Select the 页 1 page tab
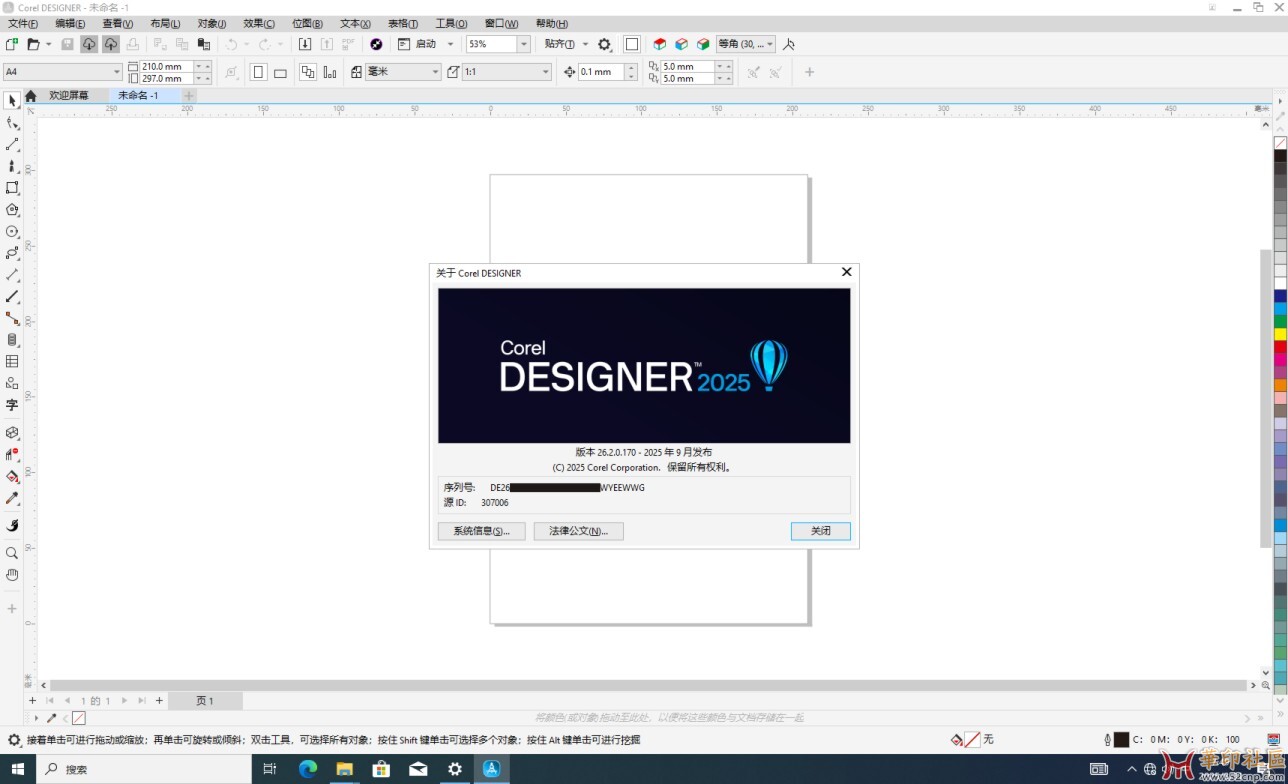Screen dimensions: 1288x784 pyautogui.click(x=205, y=701)
